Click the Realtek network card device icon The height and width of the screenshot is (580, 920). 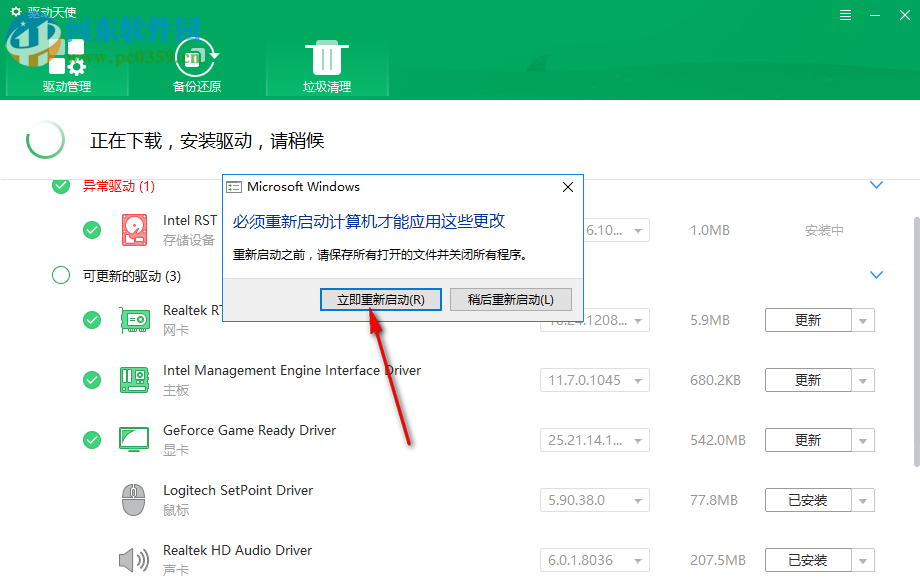point(134,320)
